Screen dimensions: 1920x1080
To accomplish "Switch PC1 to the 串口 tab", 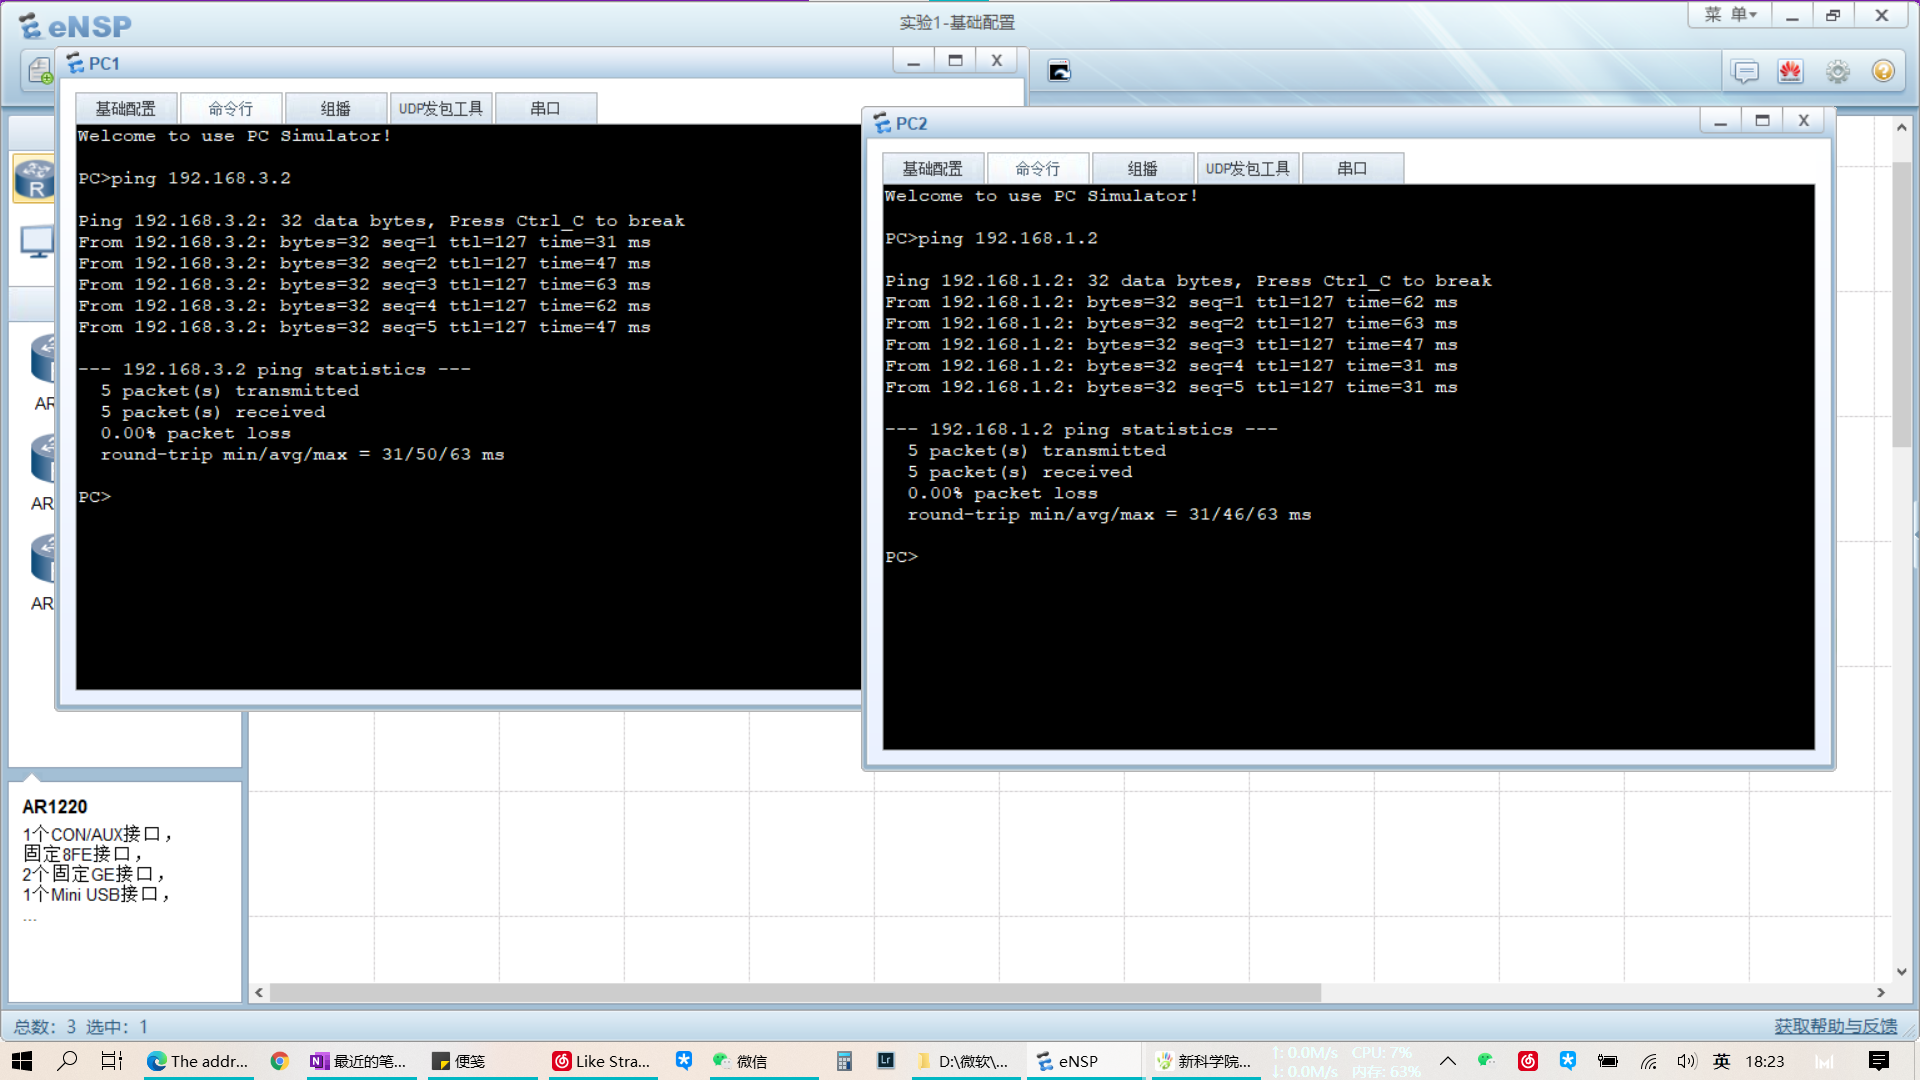I will (546, 107).
